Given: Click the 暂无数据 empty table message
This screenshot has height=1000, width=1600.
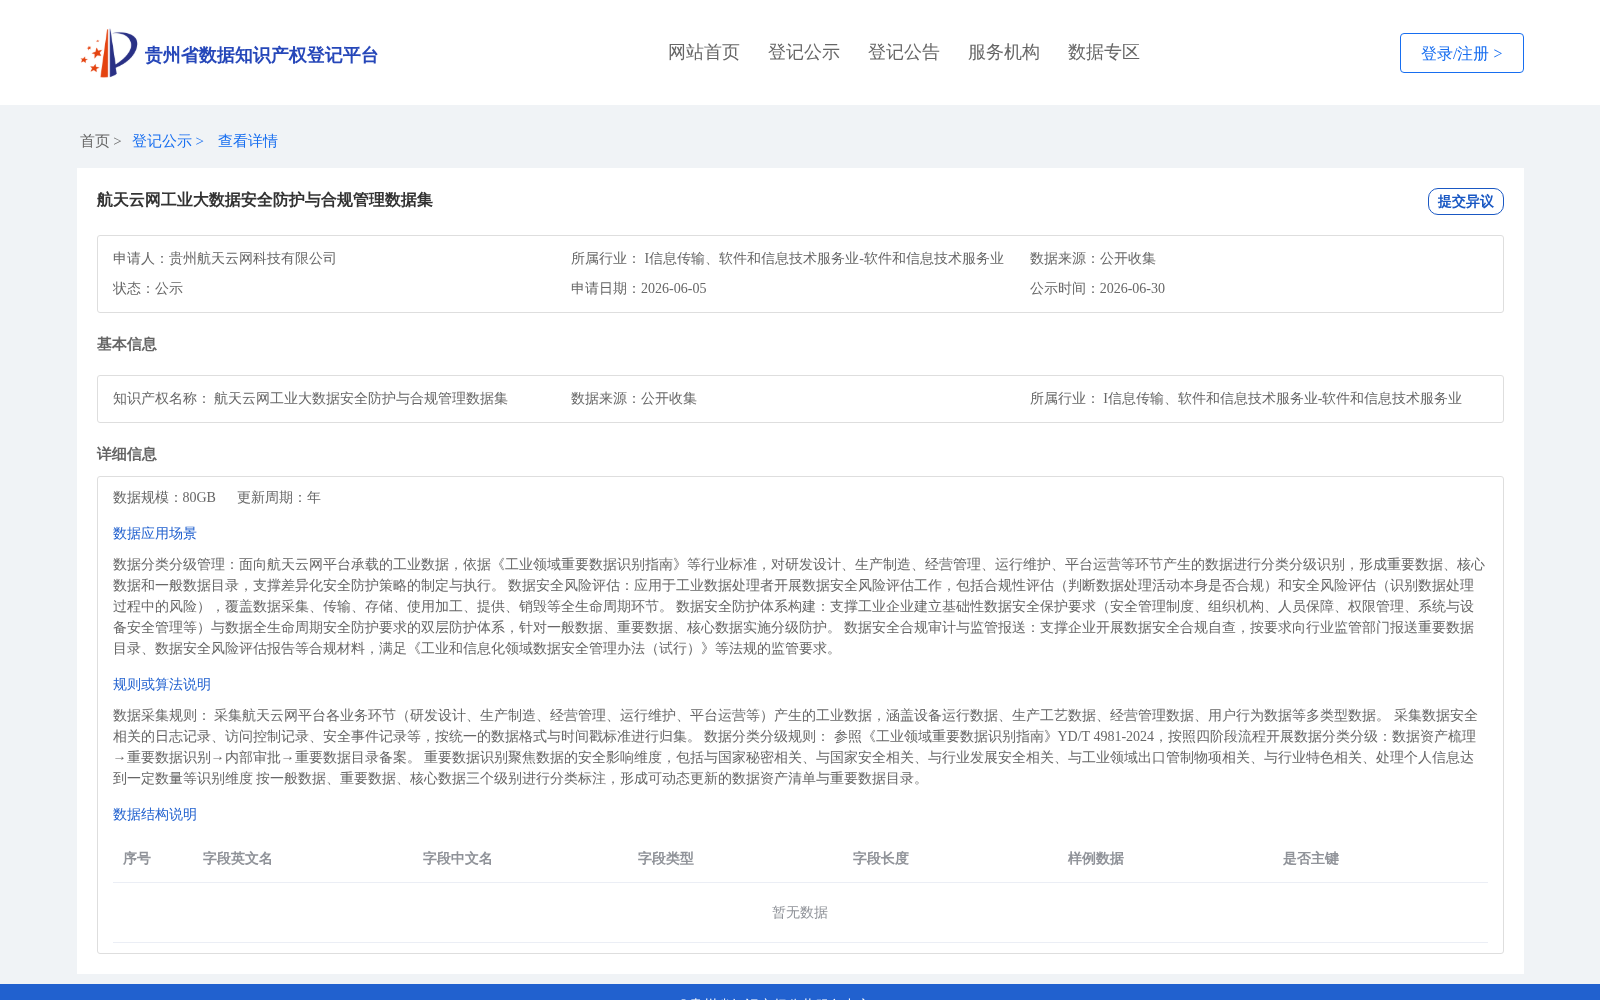Looking at the screenshot, I should point(800,912).
